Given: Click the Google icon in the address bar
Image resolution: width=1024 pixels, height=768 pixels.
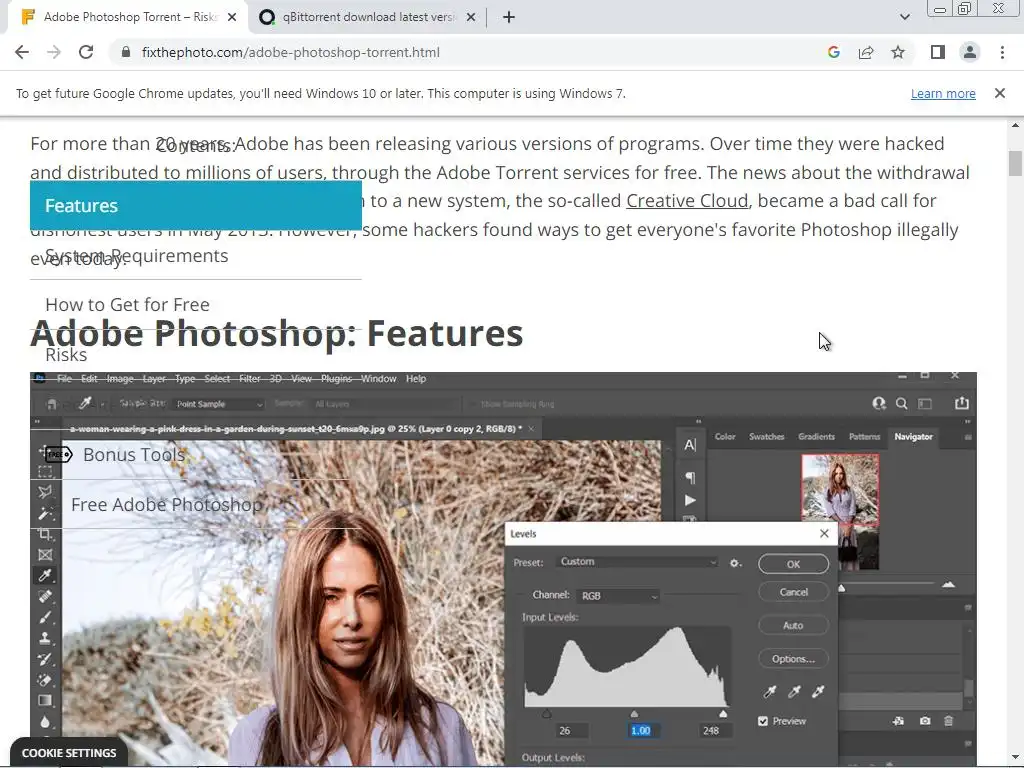Looking at the screenshot, I should [833, 52].
